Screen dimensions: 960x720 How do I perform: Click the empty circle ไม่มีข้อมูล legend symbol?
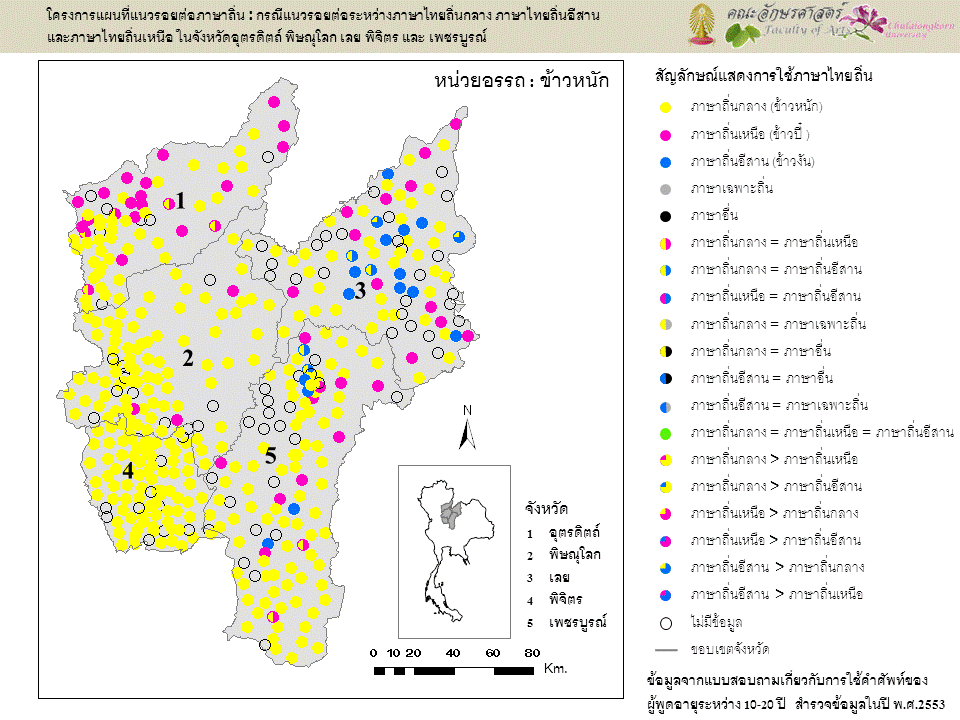pos(664,622)
